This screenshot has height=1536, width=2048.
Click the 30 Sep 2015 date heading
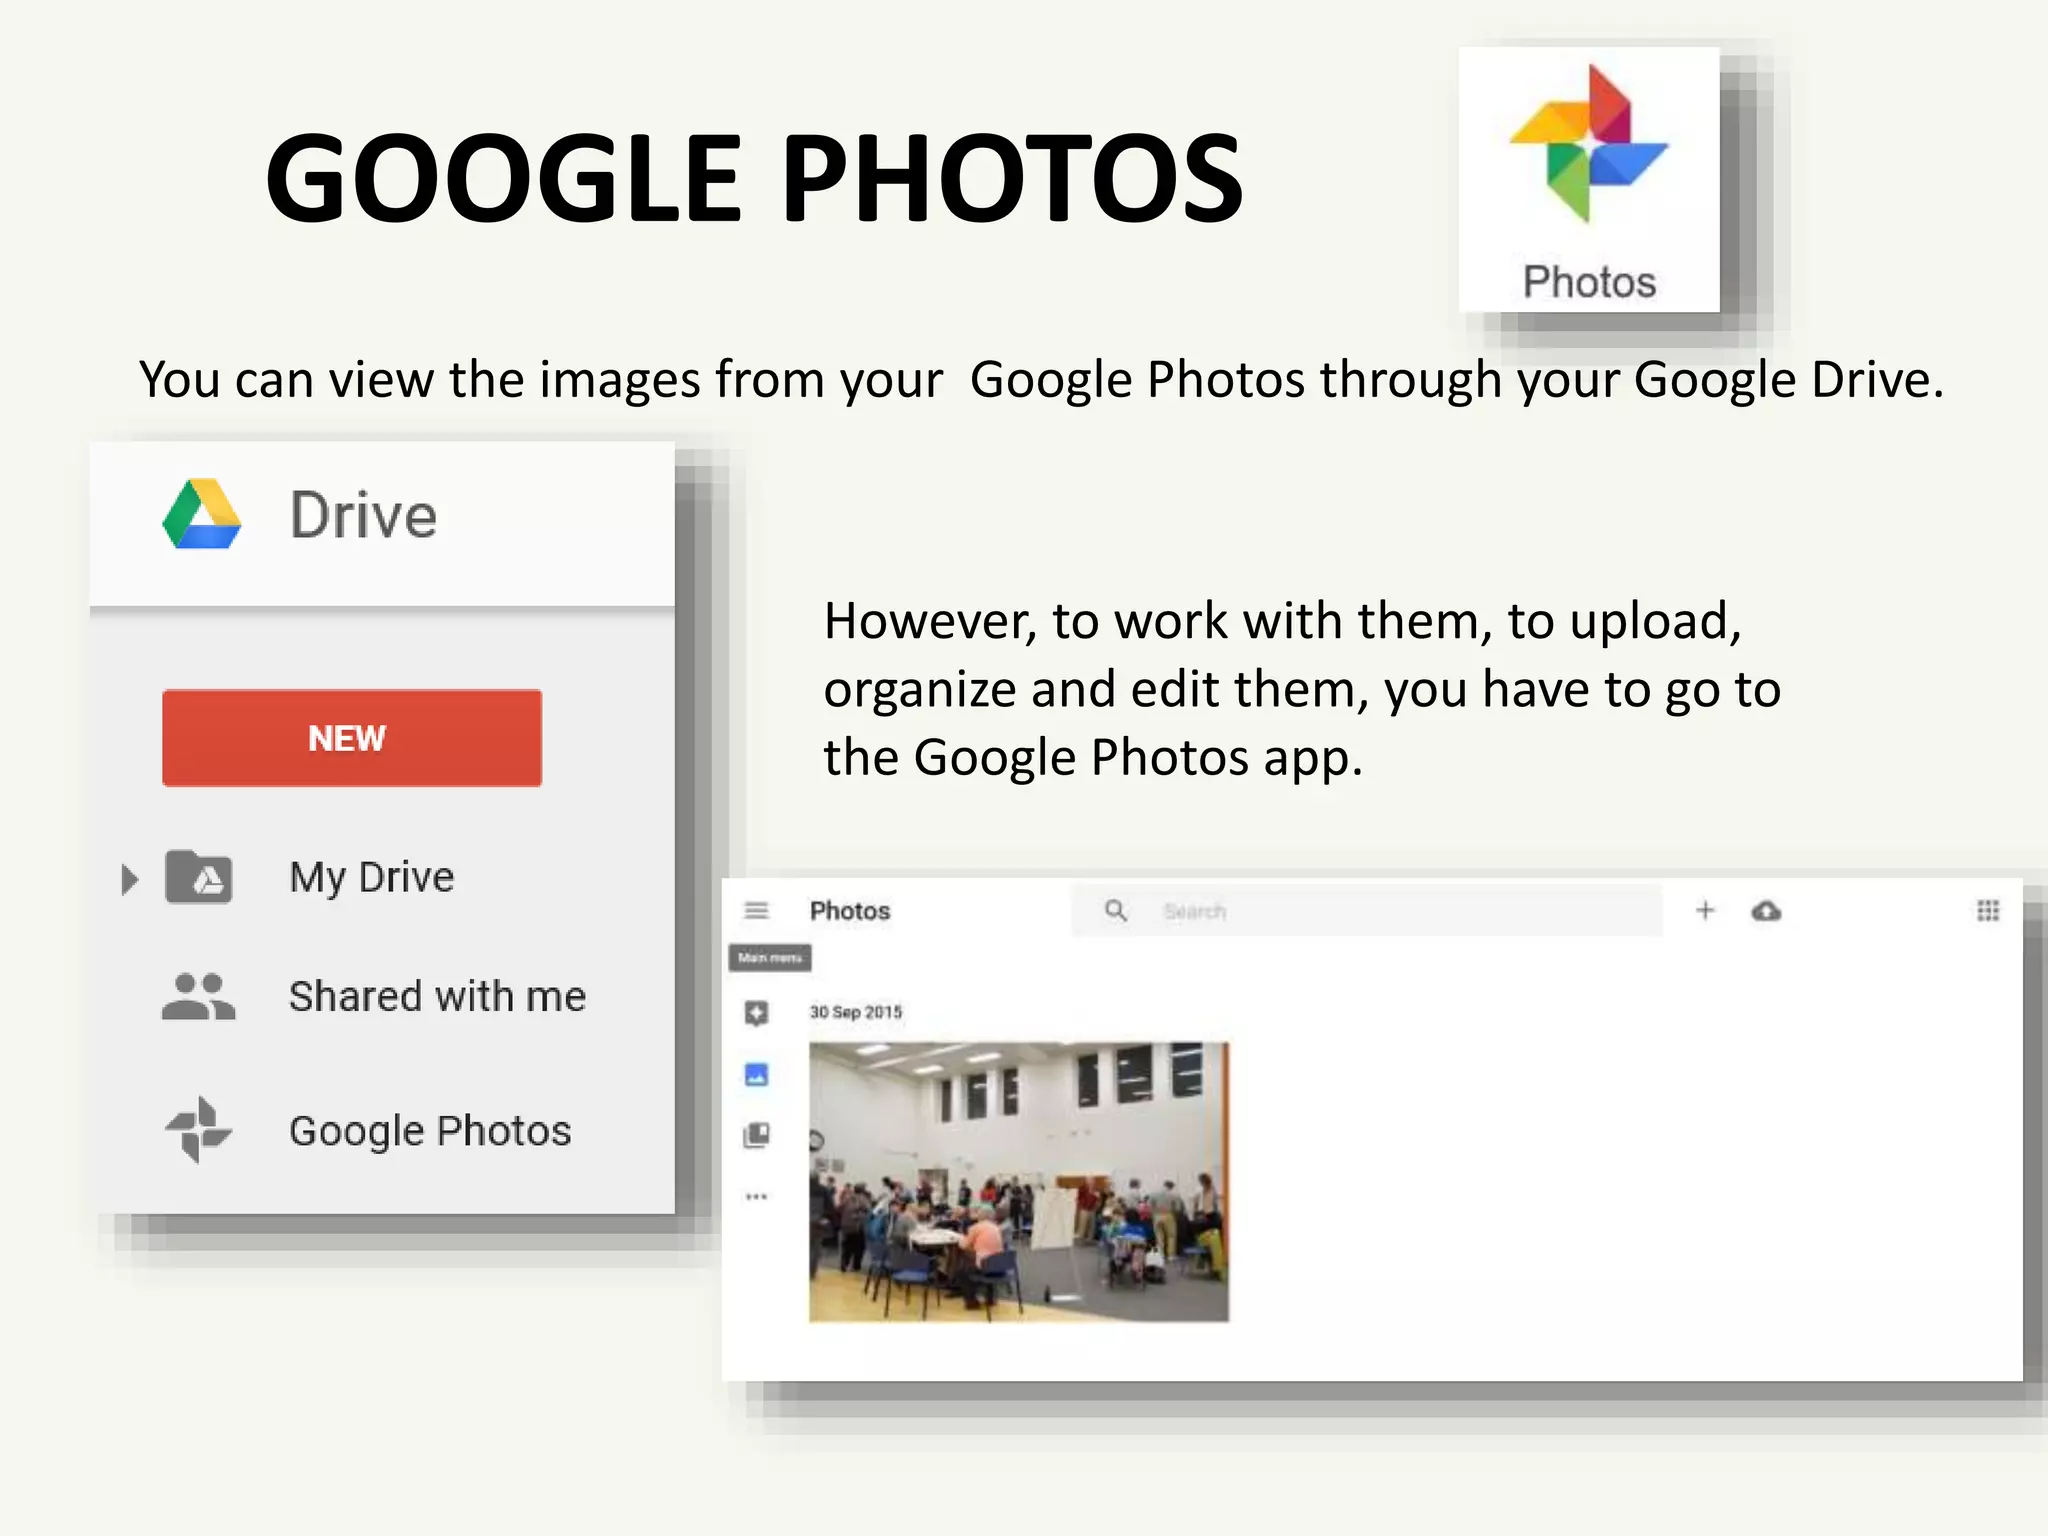point(856,1012)
